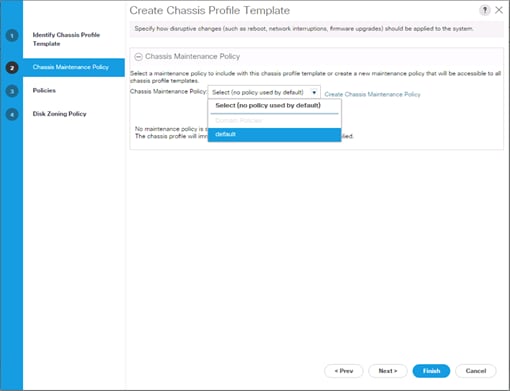Click Create Chassis Maintenance Policy link
The image size is (510, 391).
tap(372, 94)
